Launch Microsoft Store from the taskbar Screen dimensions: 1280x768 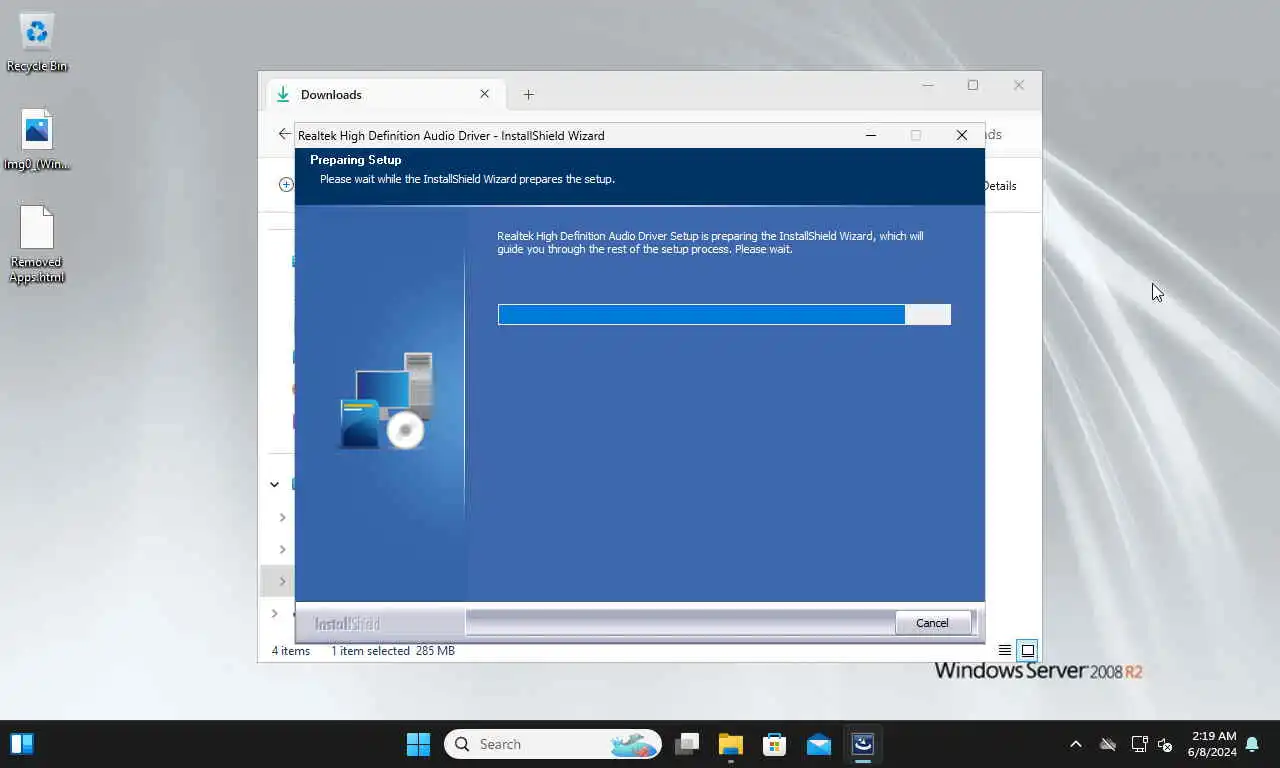tap(775, 744)
